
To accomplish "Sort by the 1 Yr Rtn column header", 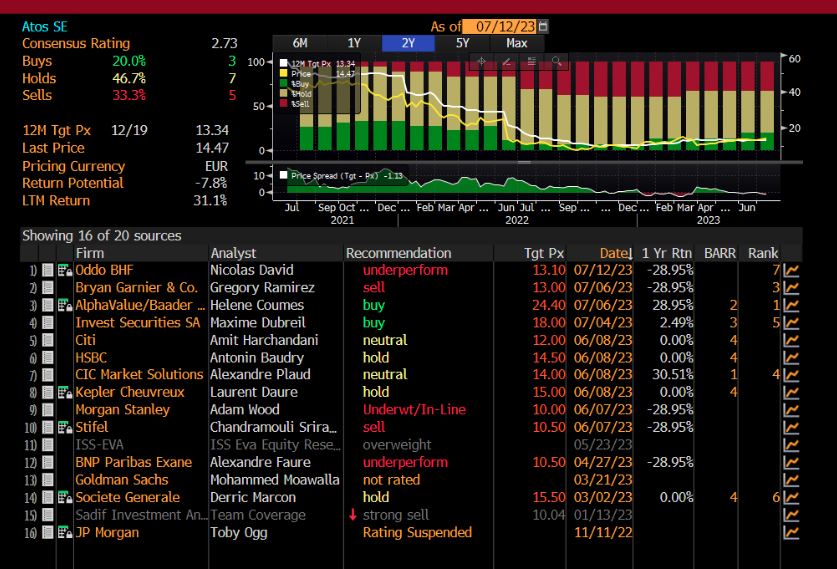I will [666, 253].
